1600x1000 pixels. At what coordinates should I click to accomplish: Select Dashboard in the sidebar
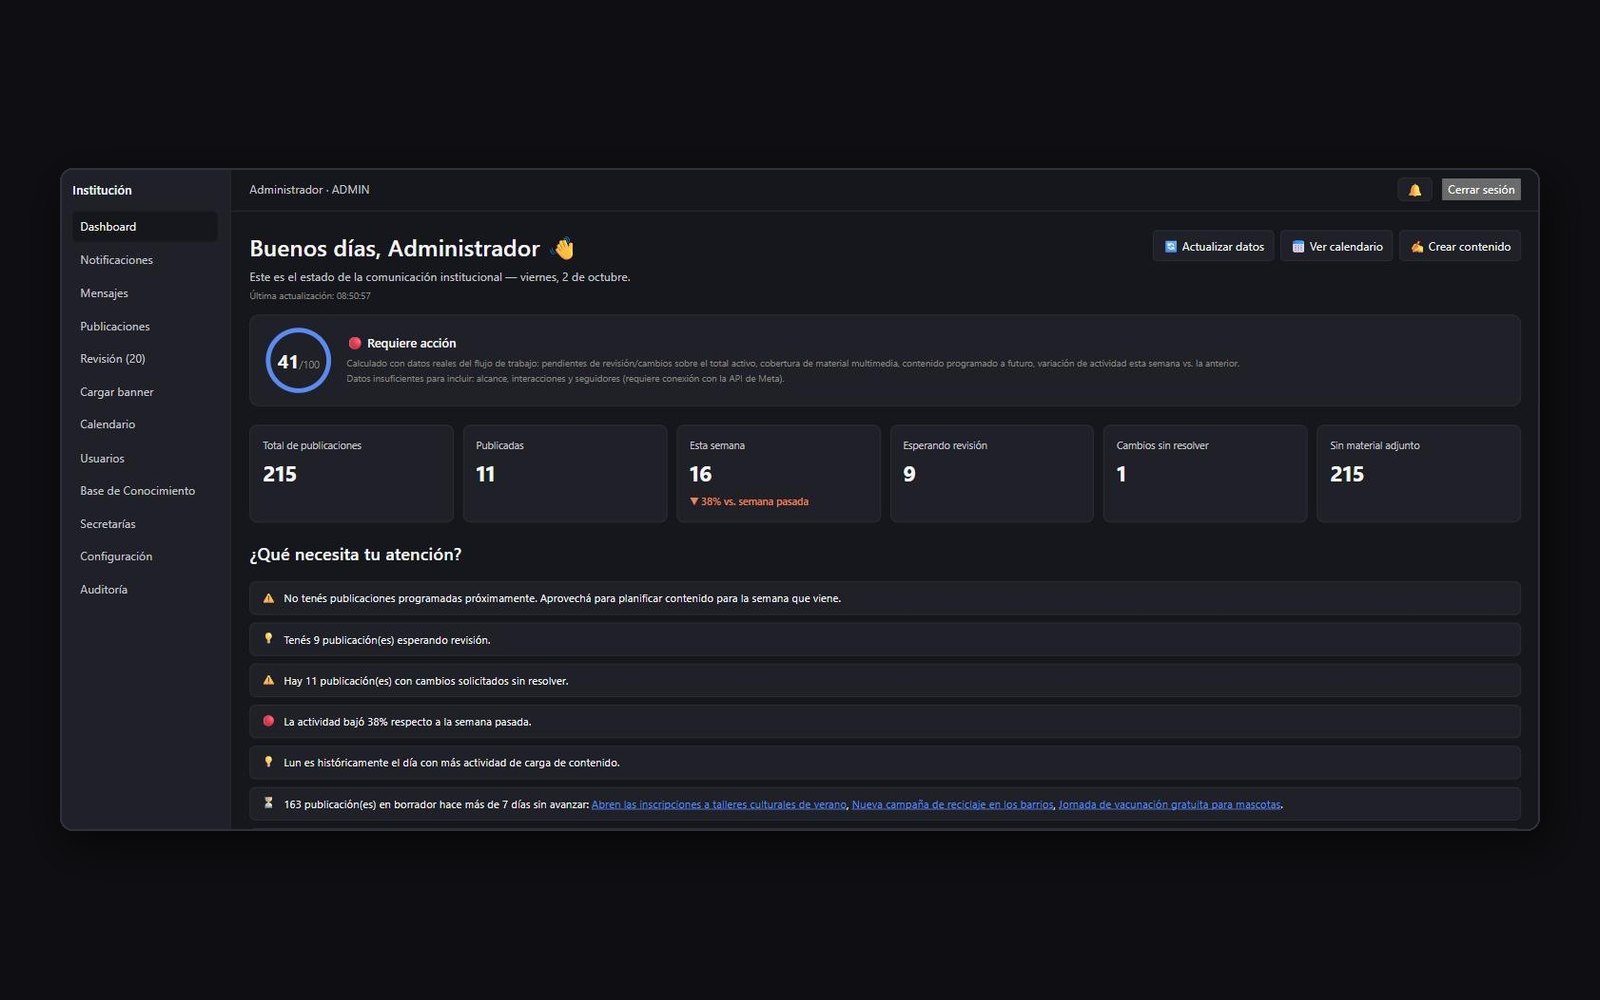[x=144, y=227]
